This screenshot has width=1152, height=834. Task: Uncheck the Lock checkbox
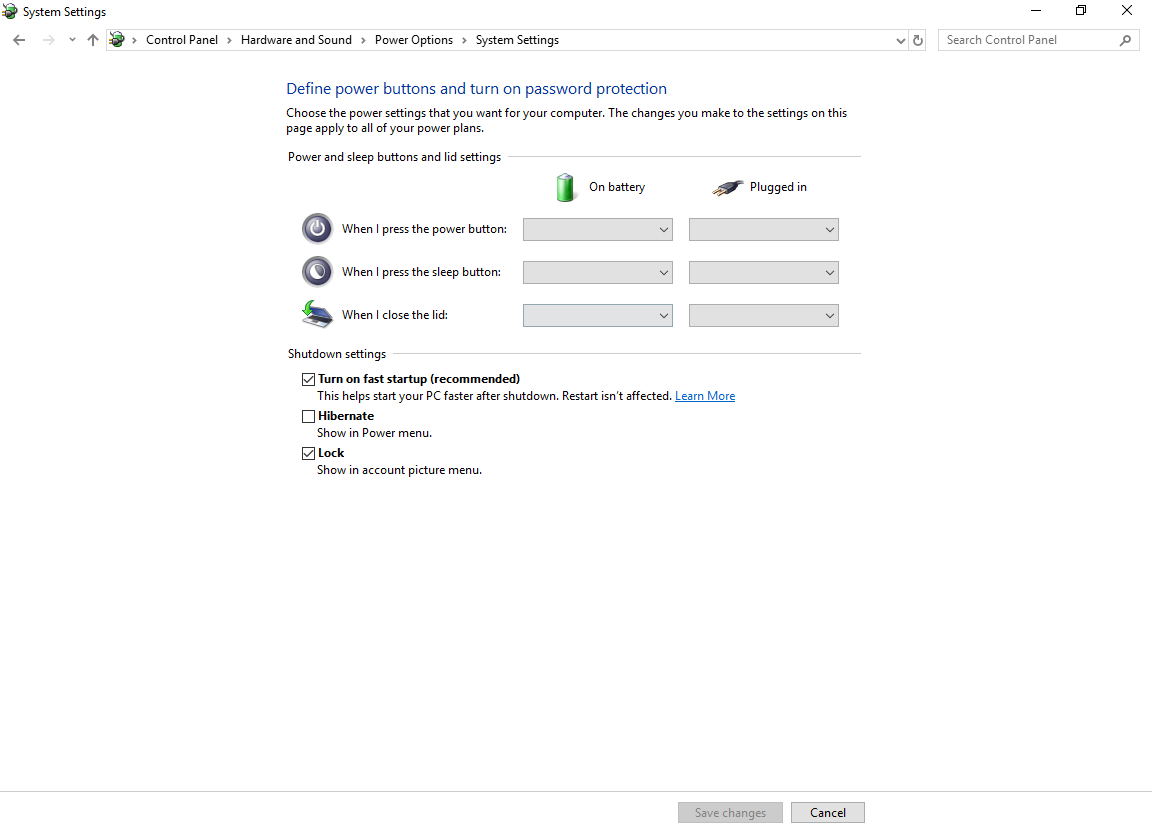pyautogui.click(x=309, y=453)
